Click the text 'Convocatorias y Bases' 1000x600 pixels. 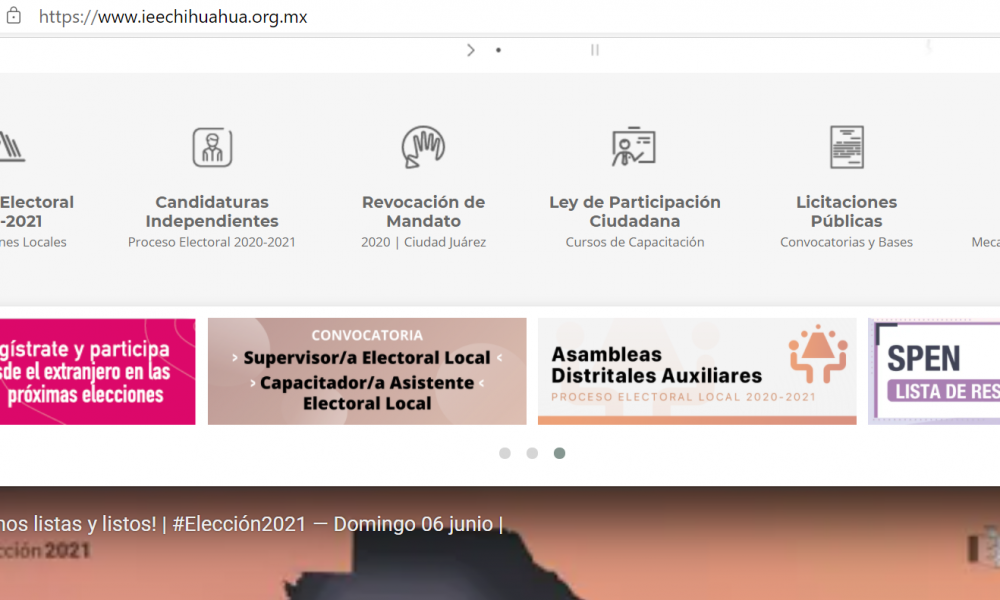pyautogui.click(x=846, y=242)
